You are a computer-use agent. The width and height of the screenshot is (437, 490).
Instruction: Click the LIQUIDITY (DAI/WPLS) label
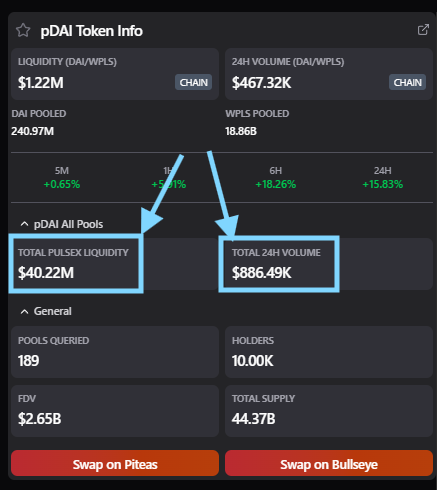tap(67, 62)
